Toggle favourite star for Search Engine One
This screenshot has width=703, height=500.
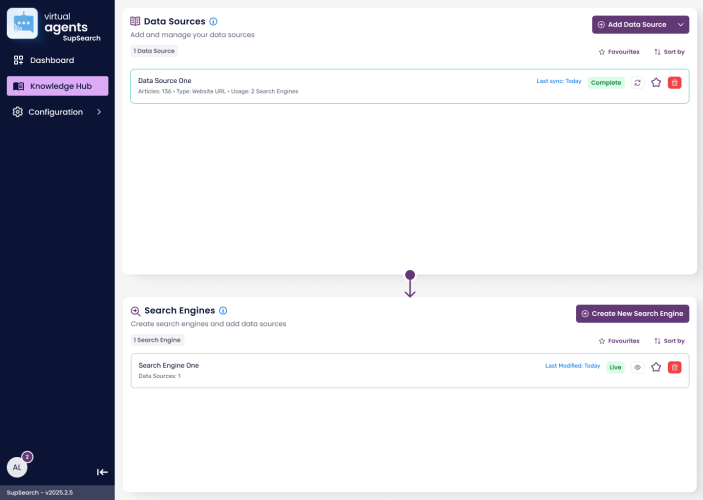[x=656, y=367]
